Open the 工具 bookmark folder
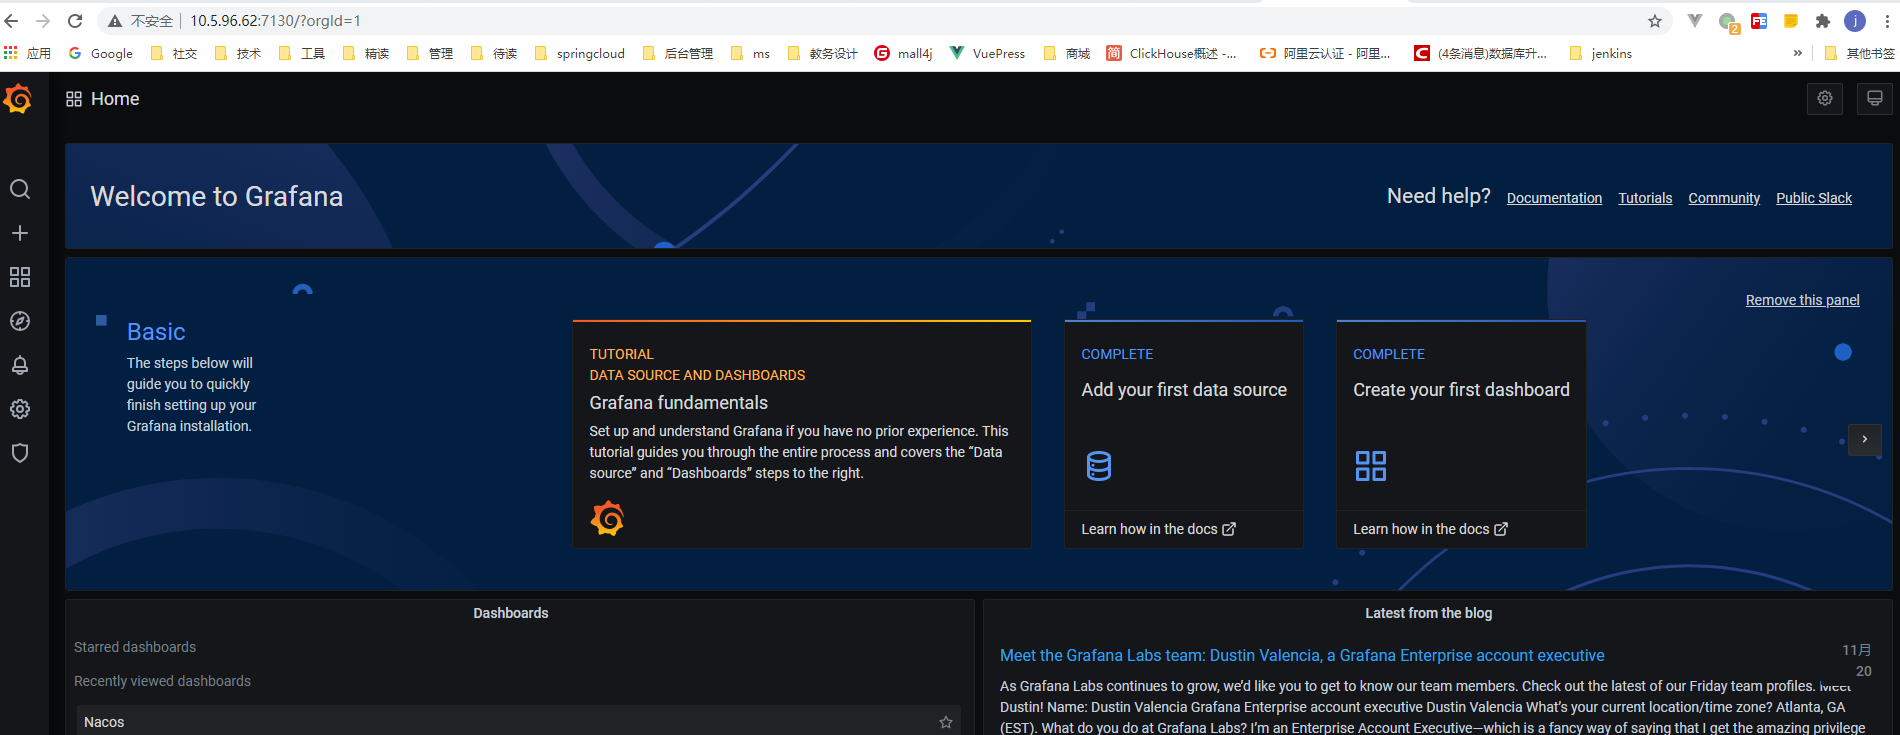Viewport: 1900px width, 735px height. click(x=302, y=53)
